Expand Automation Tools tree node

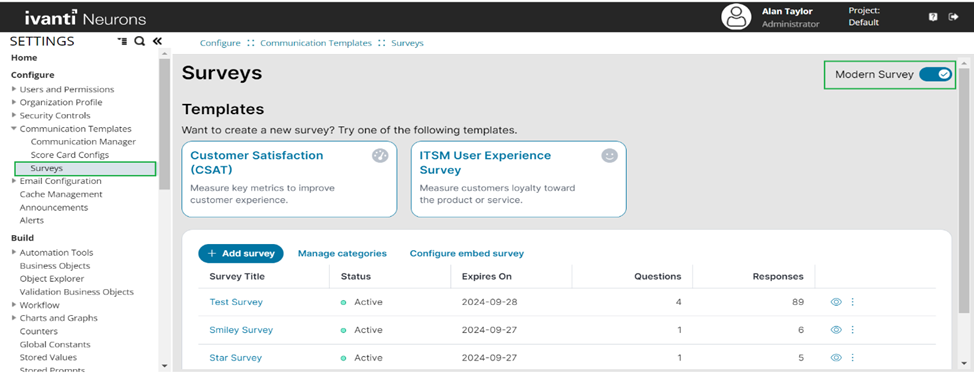(14, 252)
